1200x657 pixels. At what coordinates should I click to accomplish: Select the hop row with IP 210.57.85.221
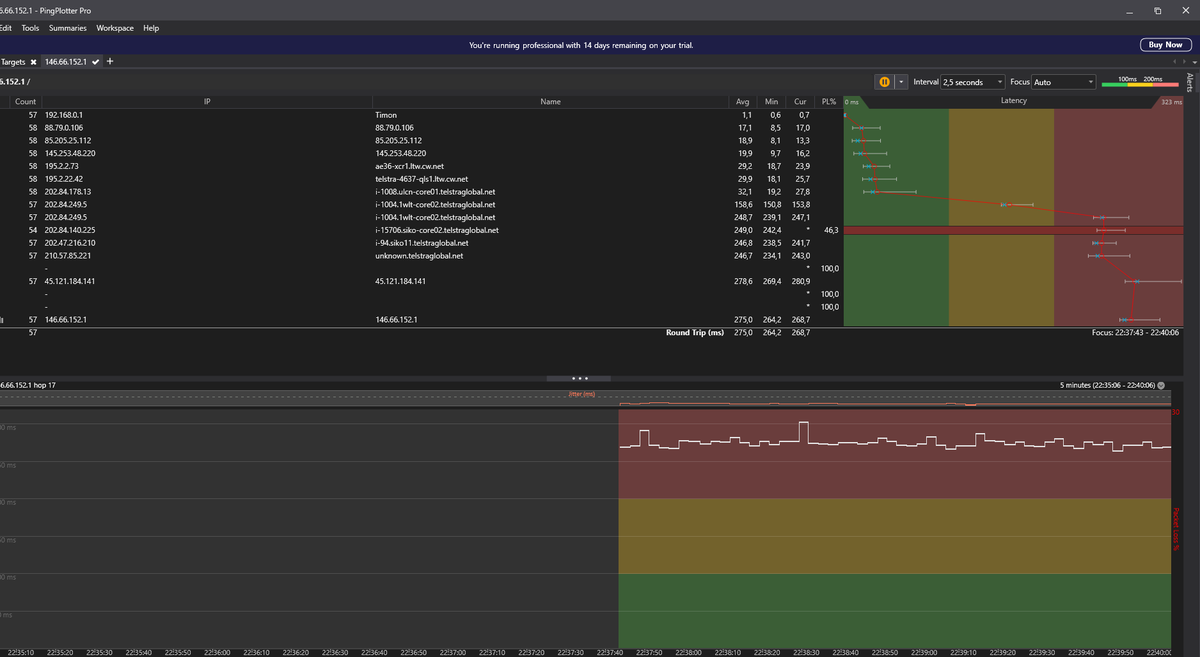coord(68,256)
